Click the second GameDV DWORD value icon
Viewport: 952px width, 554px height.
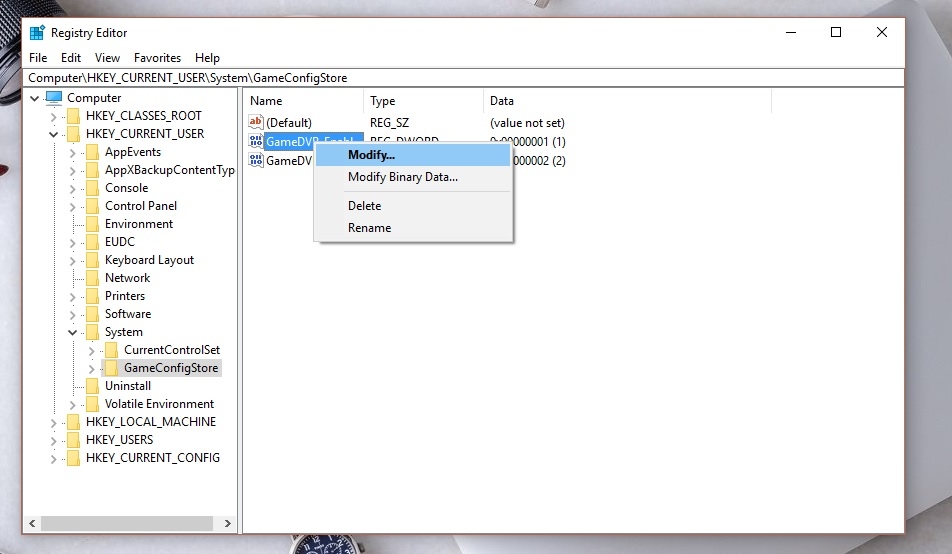(256, 160)
